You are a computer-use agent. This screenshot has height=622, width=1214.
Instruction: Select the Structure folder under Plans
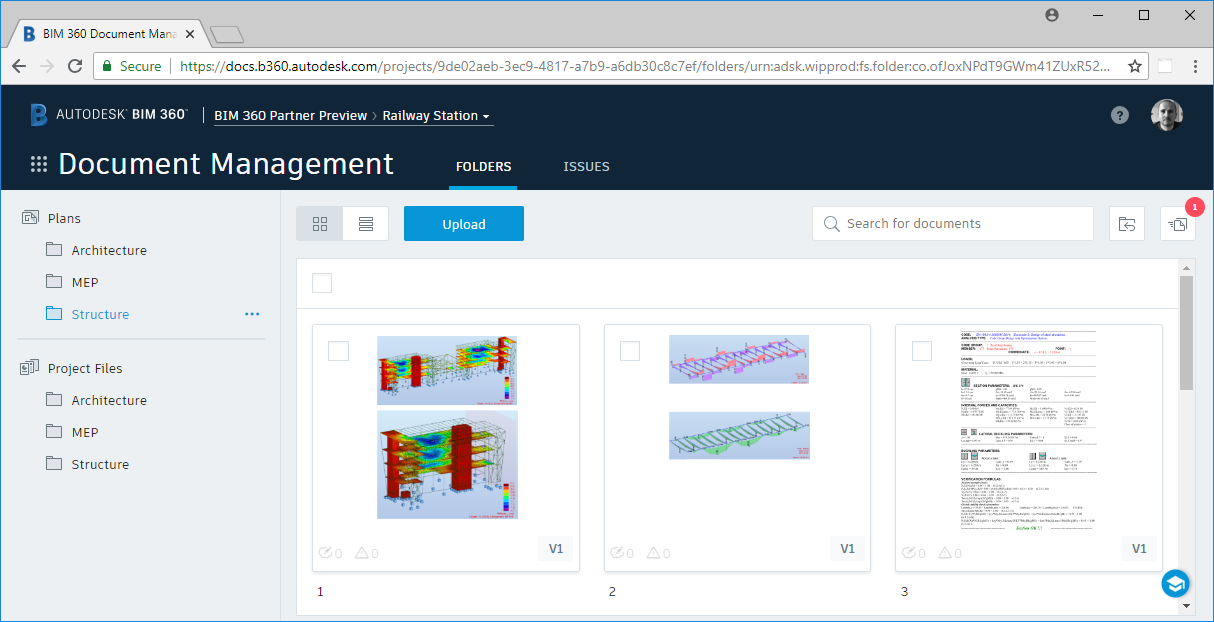[x=100, y=314]
